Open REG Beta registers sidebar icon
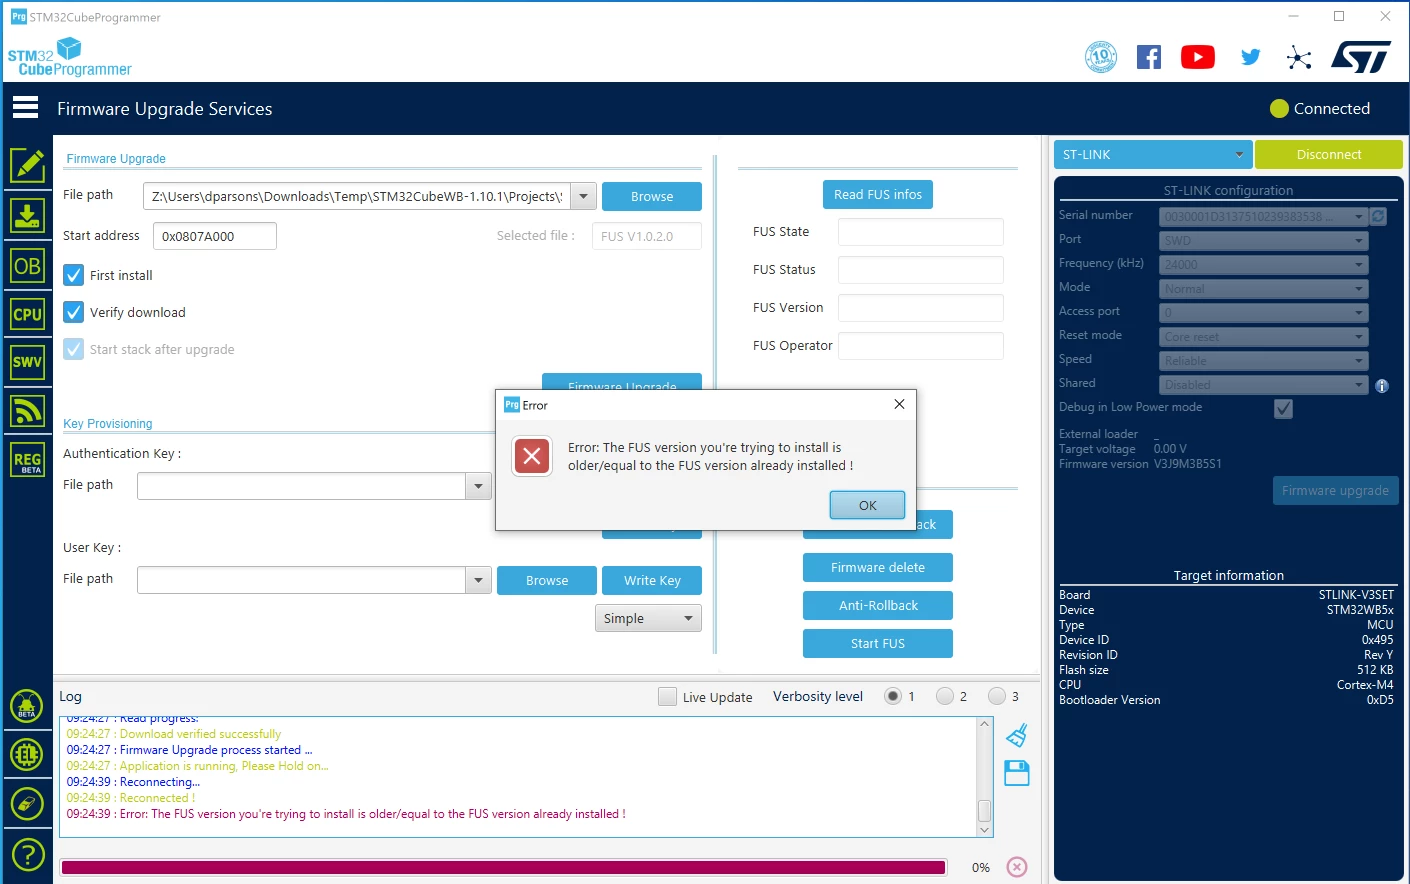This screenshot has height=884, width=1410. 27,460
